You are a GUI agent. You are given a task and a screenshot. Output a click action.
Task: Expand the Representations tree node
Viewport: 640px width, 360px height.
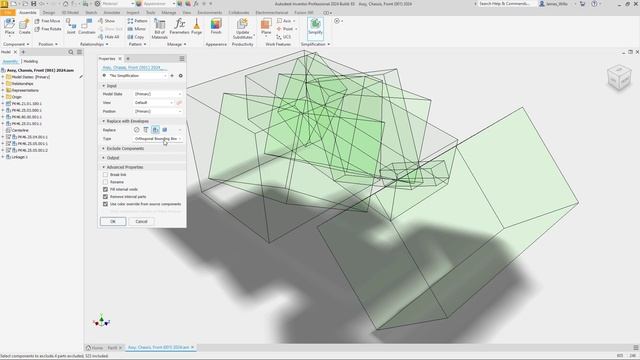(3, 90)
